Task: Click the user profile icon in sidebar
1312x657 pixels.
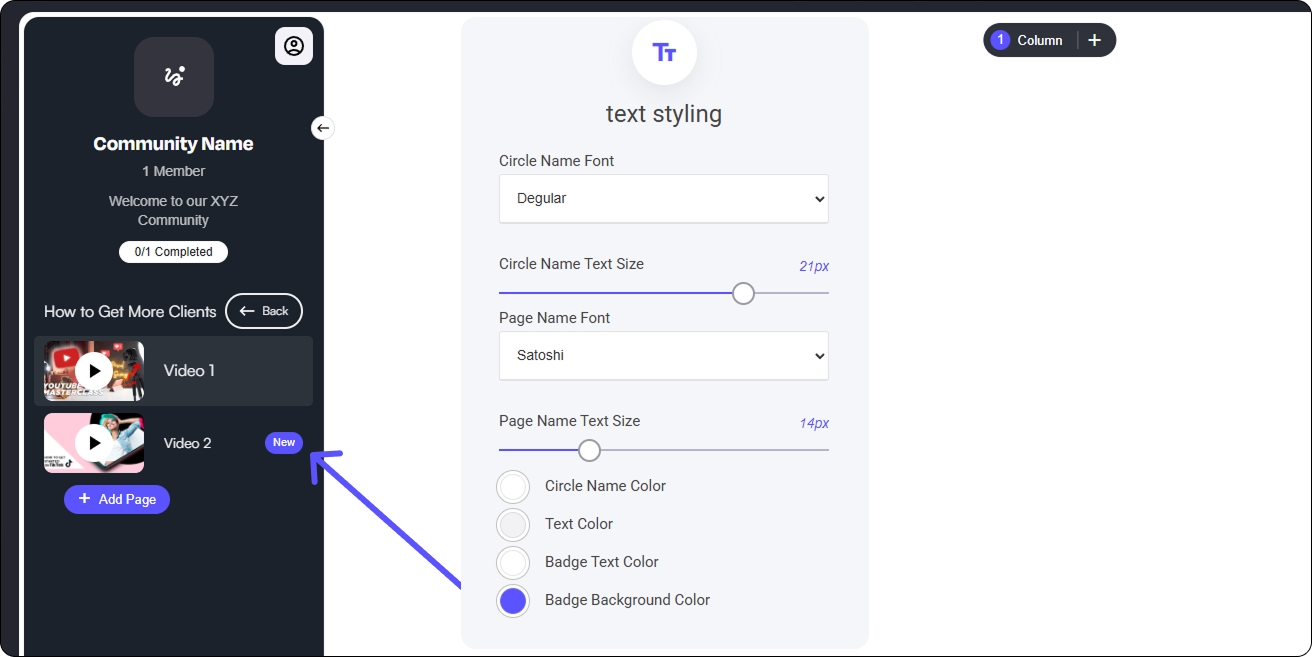Action: (294, 46)
